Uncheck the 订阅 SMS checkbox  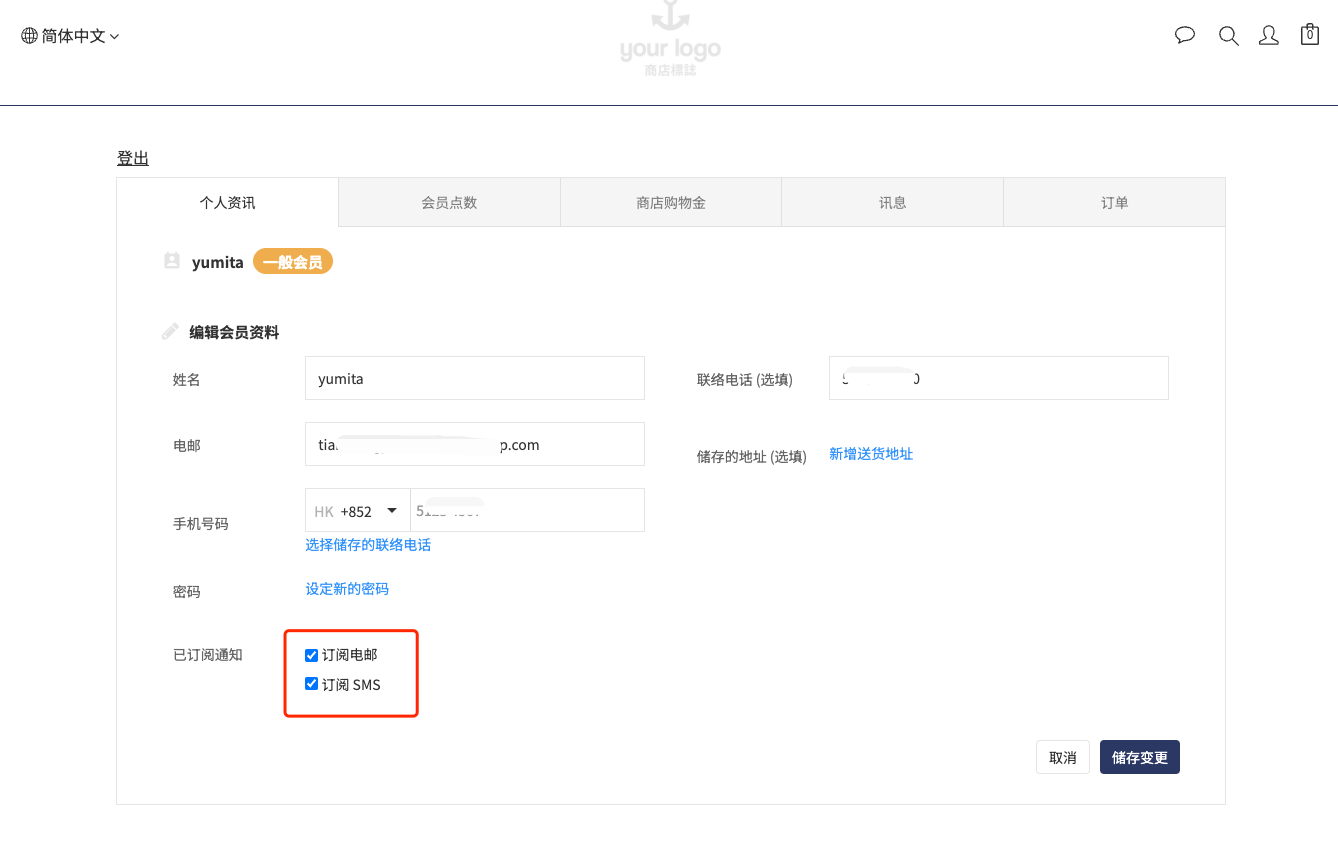(x=311, y=685)
